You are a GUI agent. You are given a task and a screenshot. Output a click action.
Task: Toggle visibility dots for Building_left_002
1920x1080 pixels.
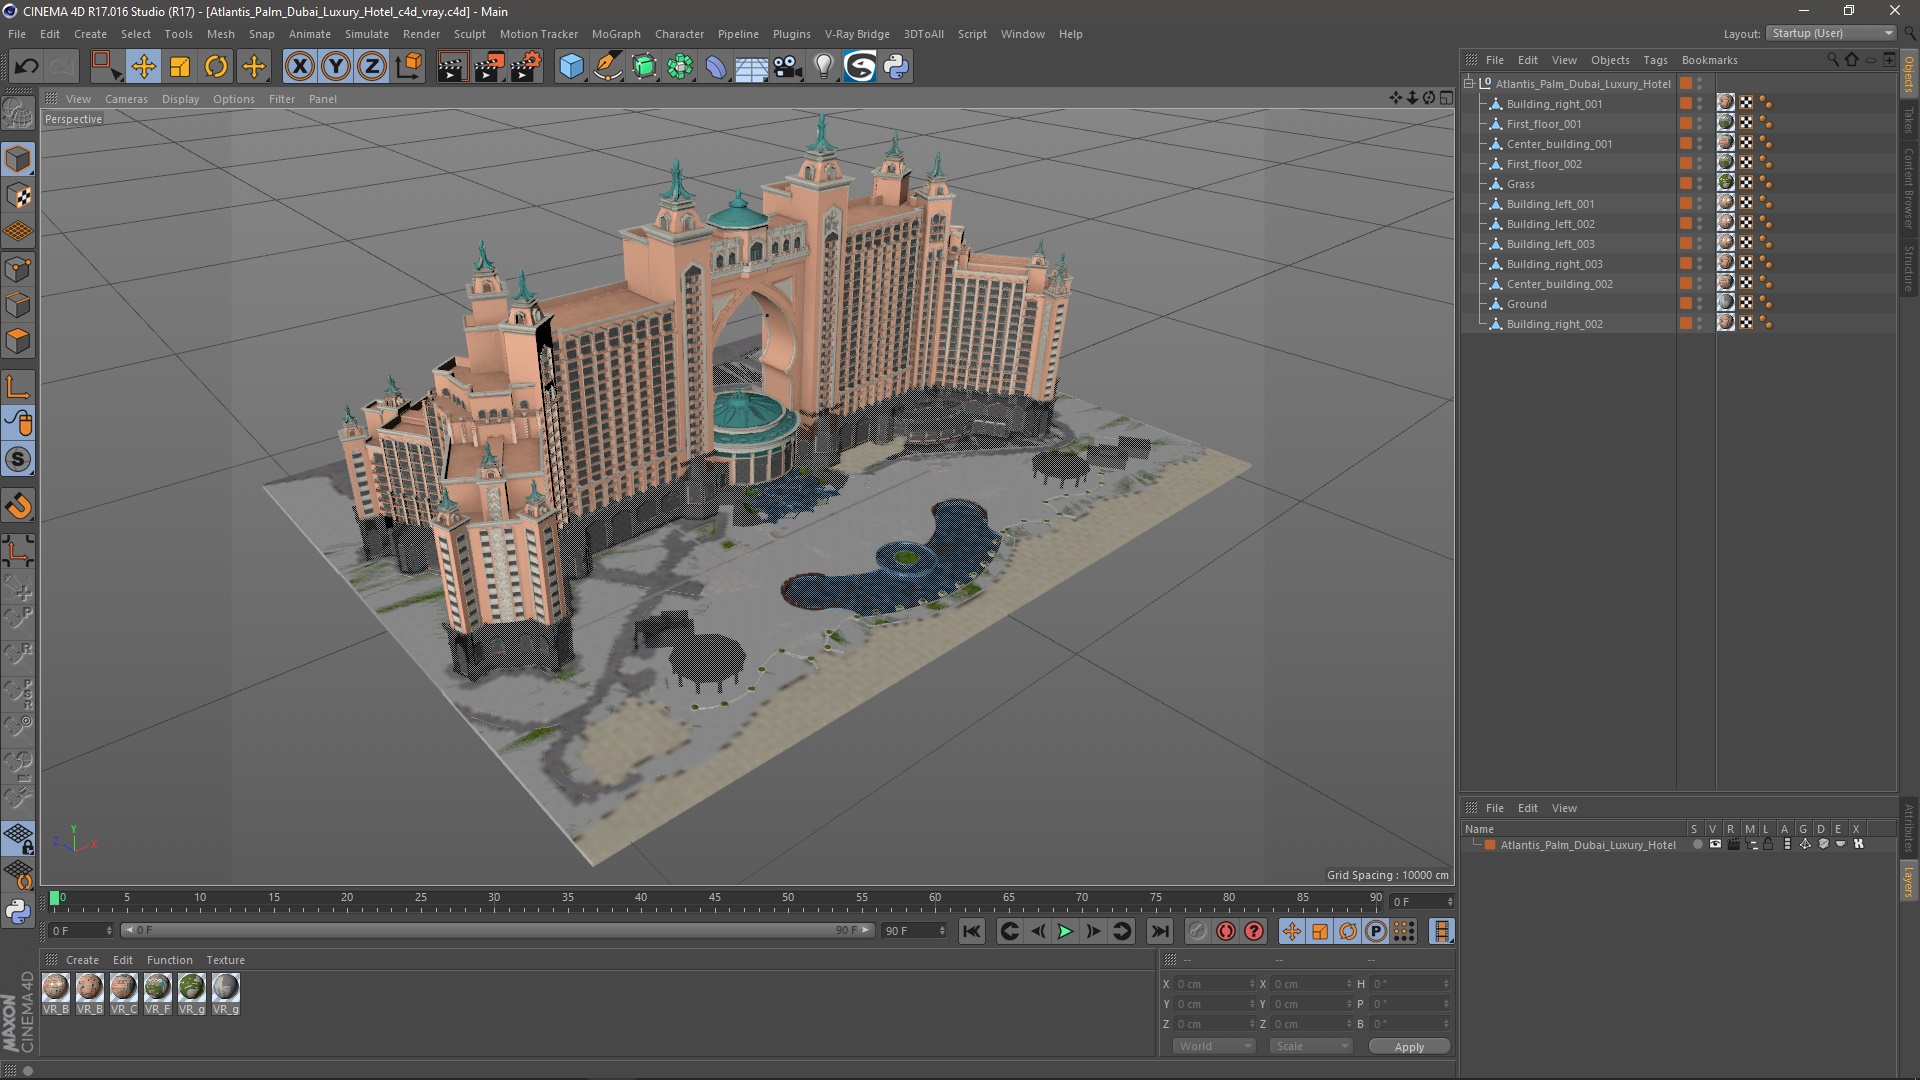pyautogui.click(x=1699, y=224)
